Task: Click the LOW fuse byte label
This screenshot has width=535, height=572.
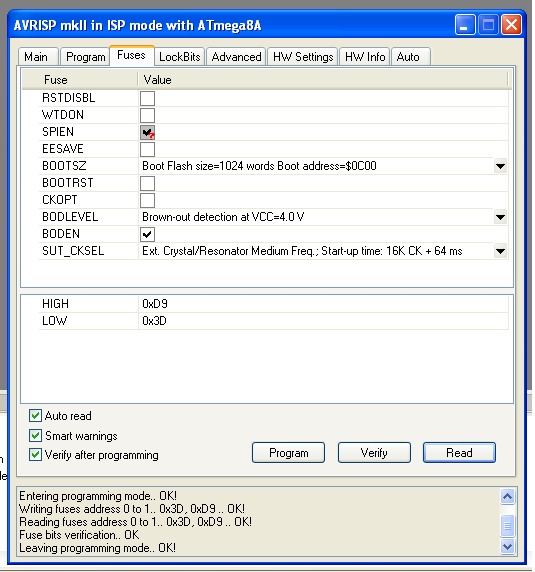Action: pyautogui.click(x=55, y=321)
